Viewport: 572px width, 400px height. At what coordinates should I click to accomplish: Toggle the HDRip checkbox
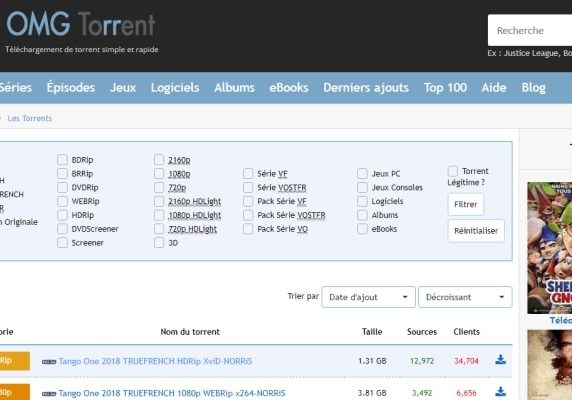[x=62, y=215]
